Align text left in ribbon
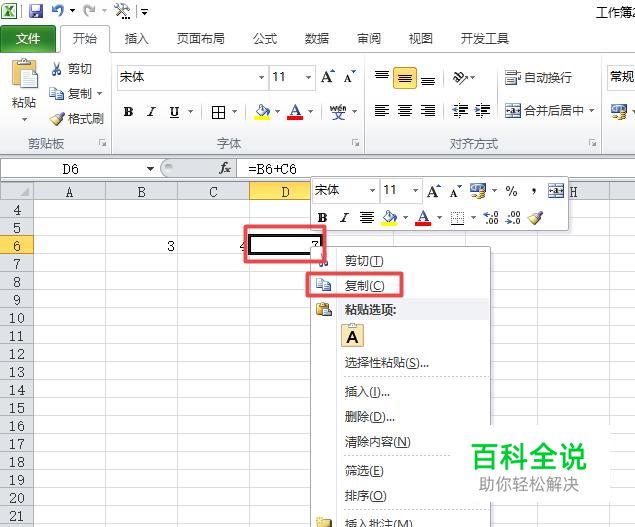The height and width of the screenshot is (527, 635). tap(381, 110)
